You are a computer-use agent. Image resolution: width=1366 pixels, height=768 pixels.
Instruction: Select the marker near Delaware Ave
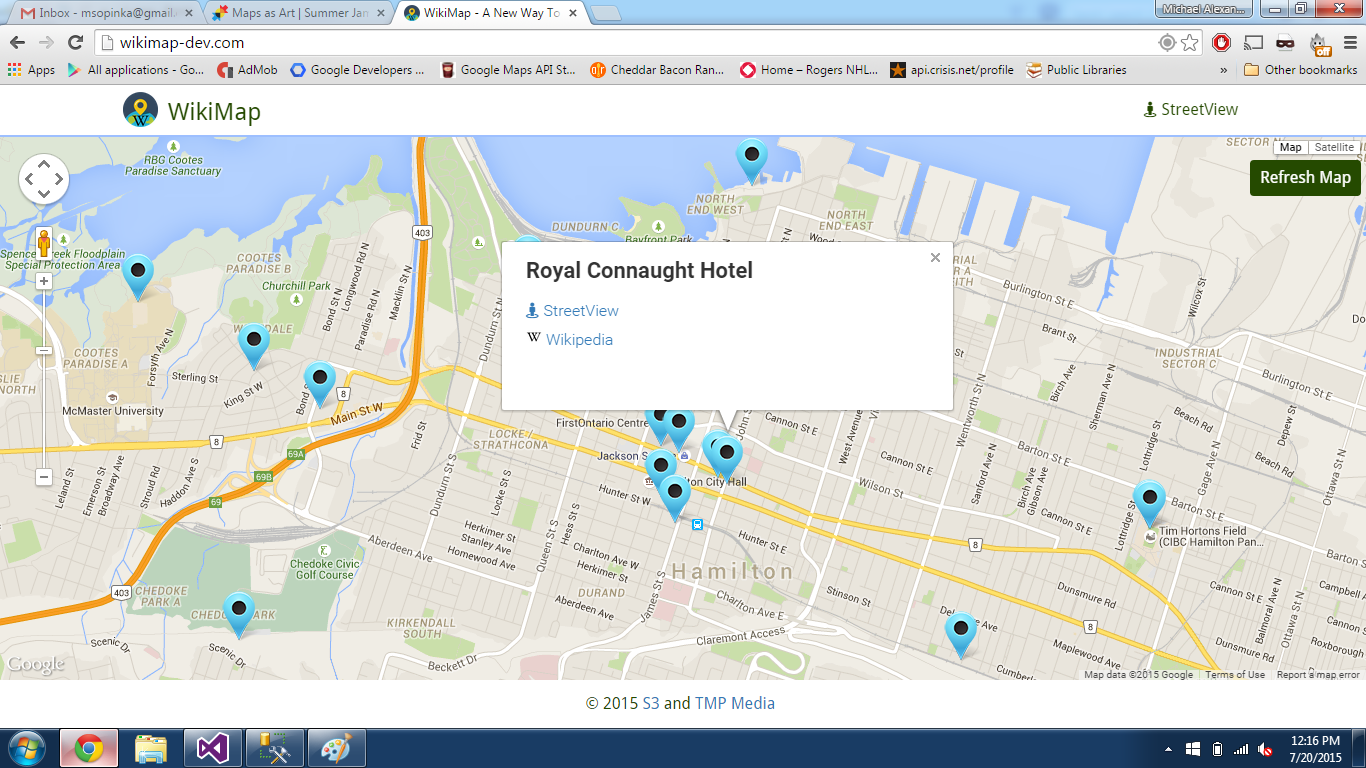tap(961, 635)
